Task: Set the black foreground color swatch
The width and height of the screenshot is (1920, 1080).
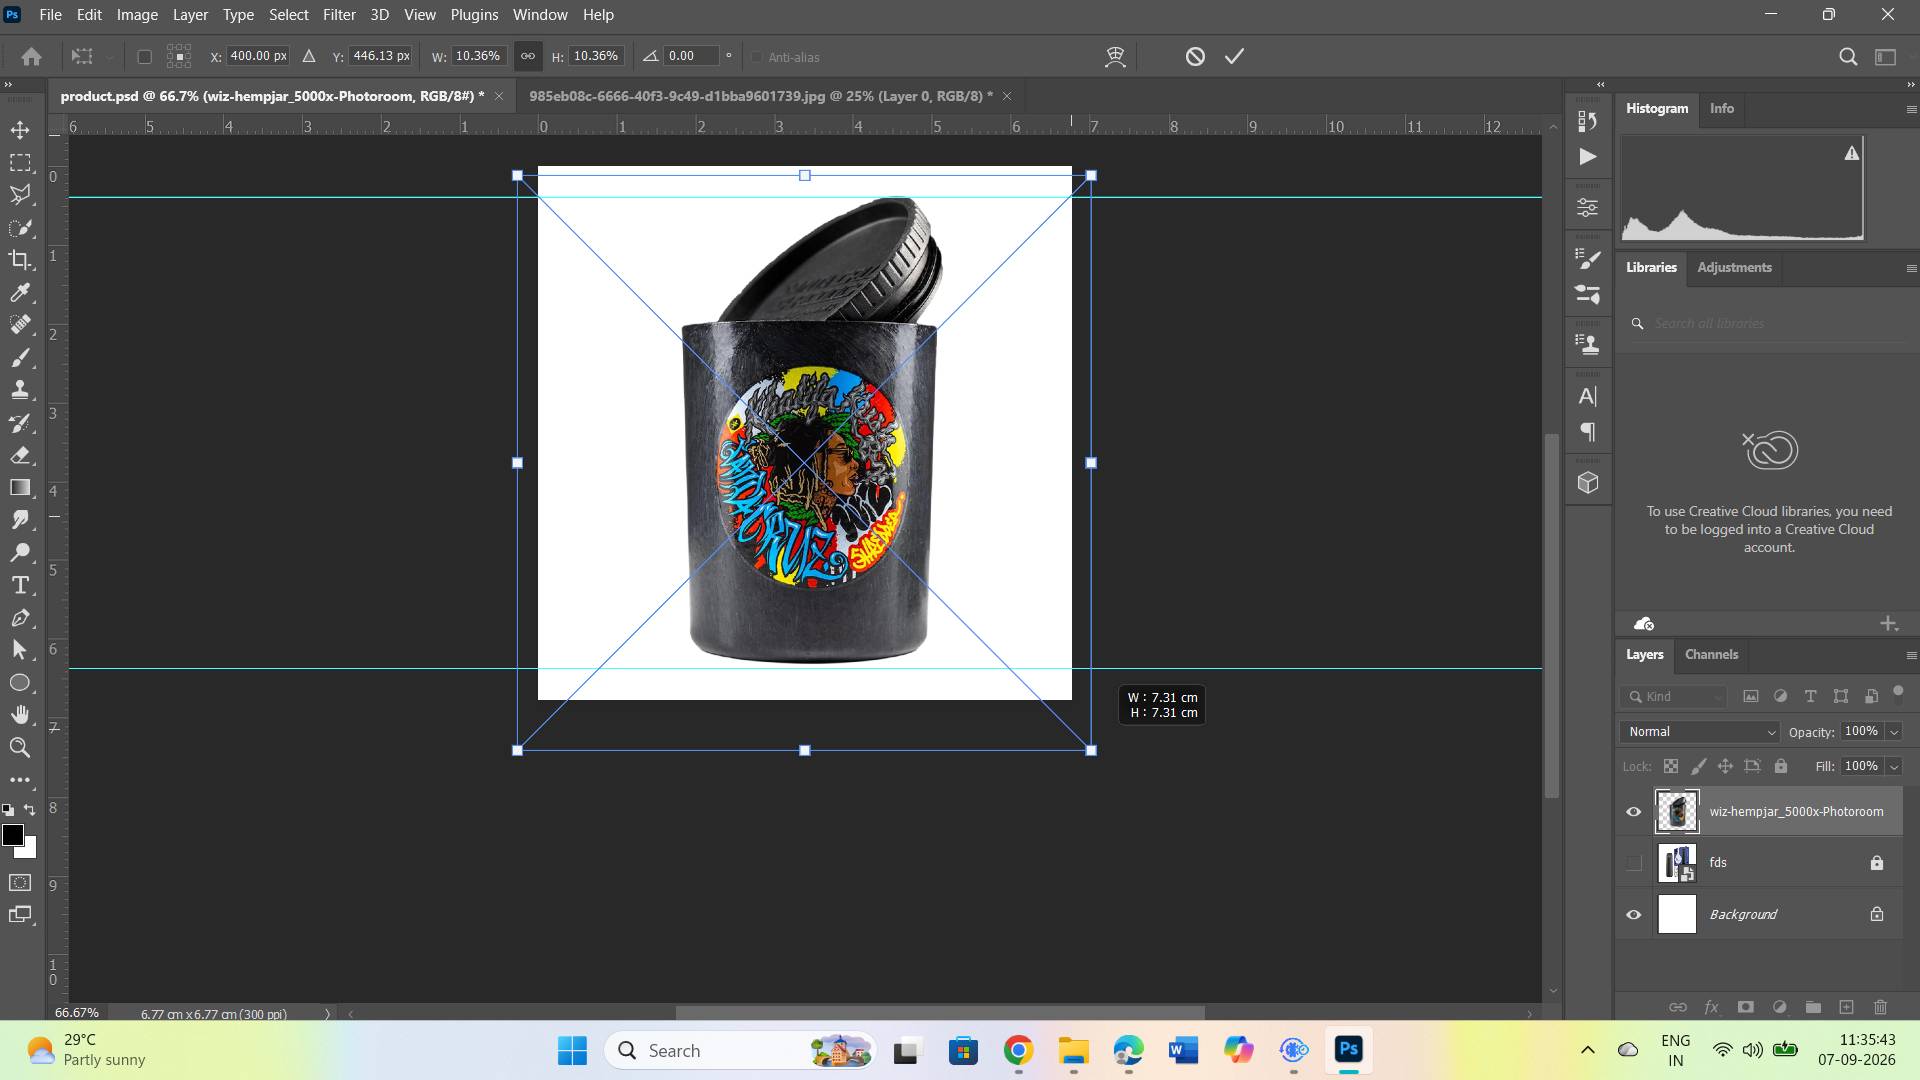Action: click(x=13, y=836)
